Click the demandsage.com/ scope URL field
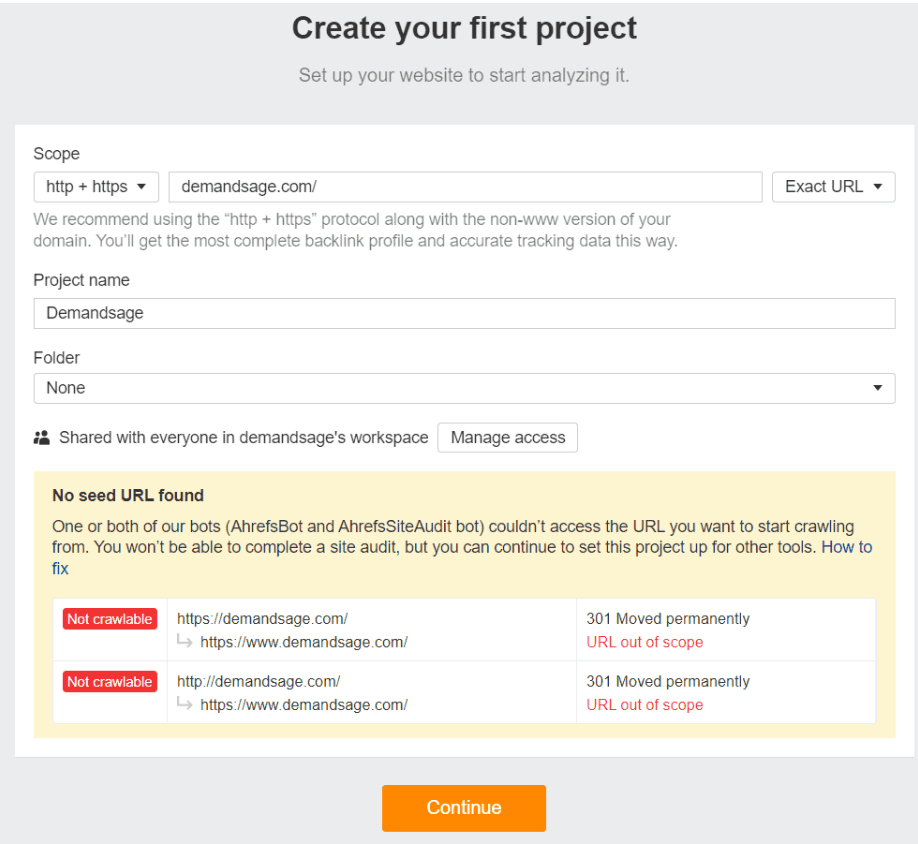Image resolution: width=918 pixels, height=844 pixels. coord(465,187)
